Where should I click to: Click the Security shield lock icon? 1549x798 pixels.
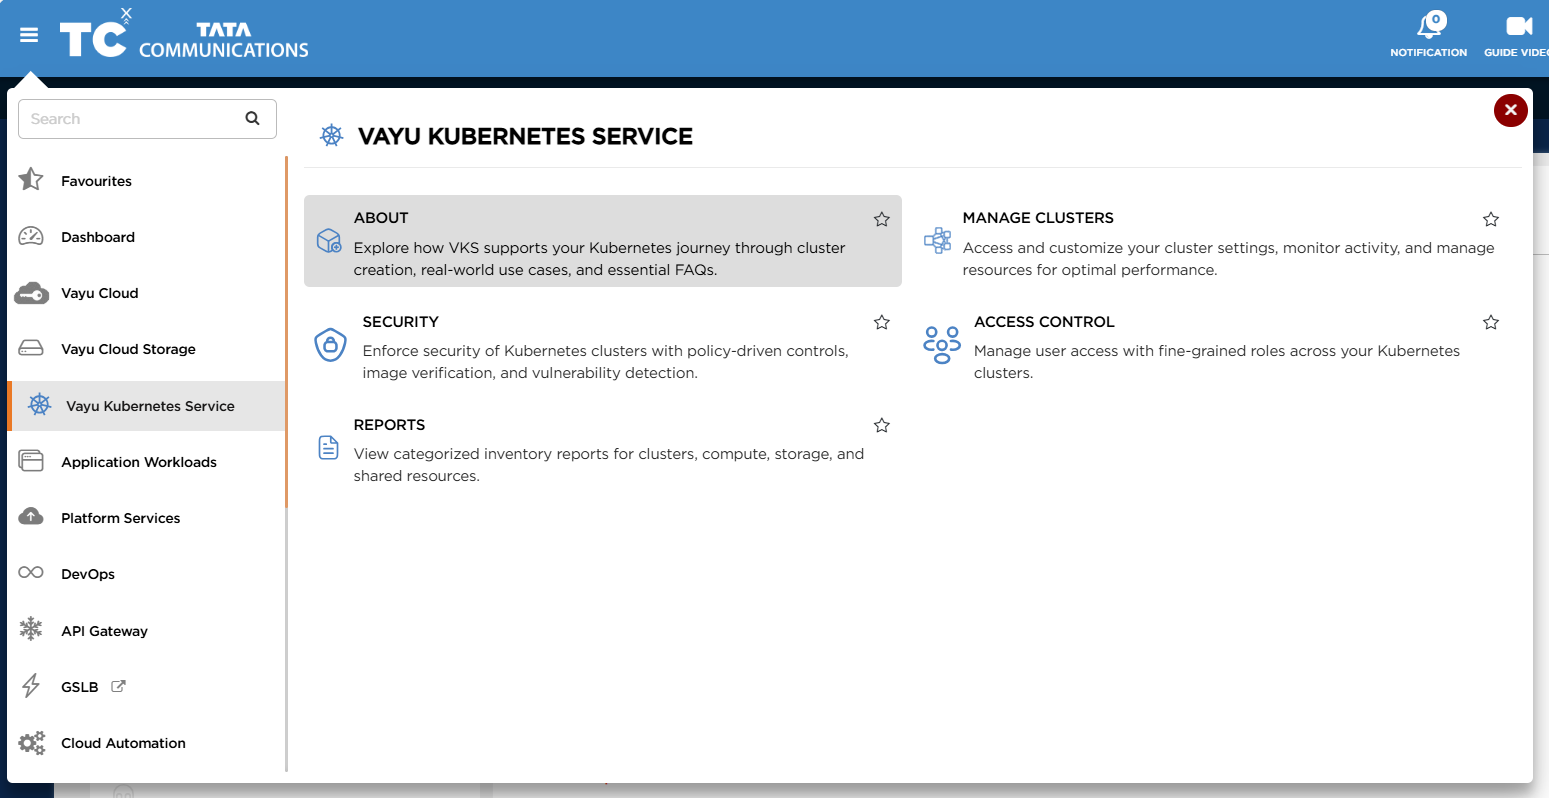point(330,345)
